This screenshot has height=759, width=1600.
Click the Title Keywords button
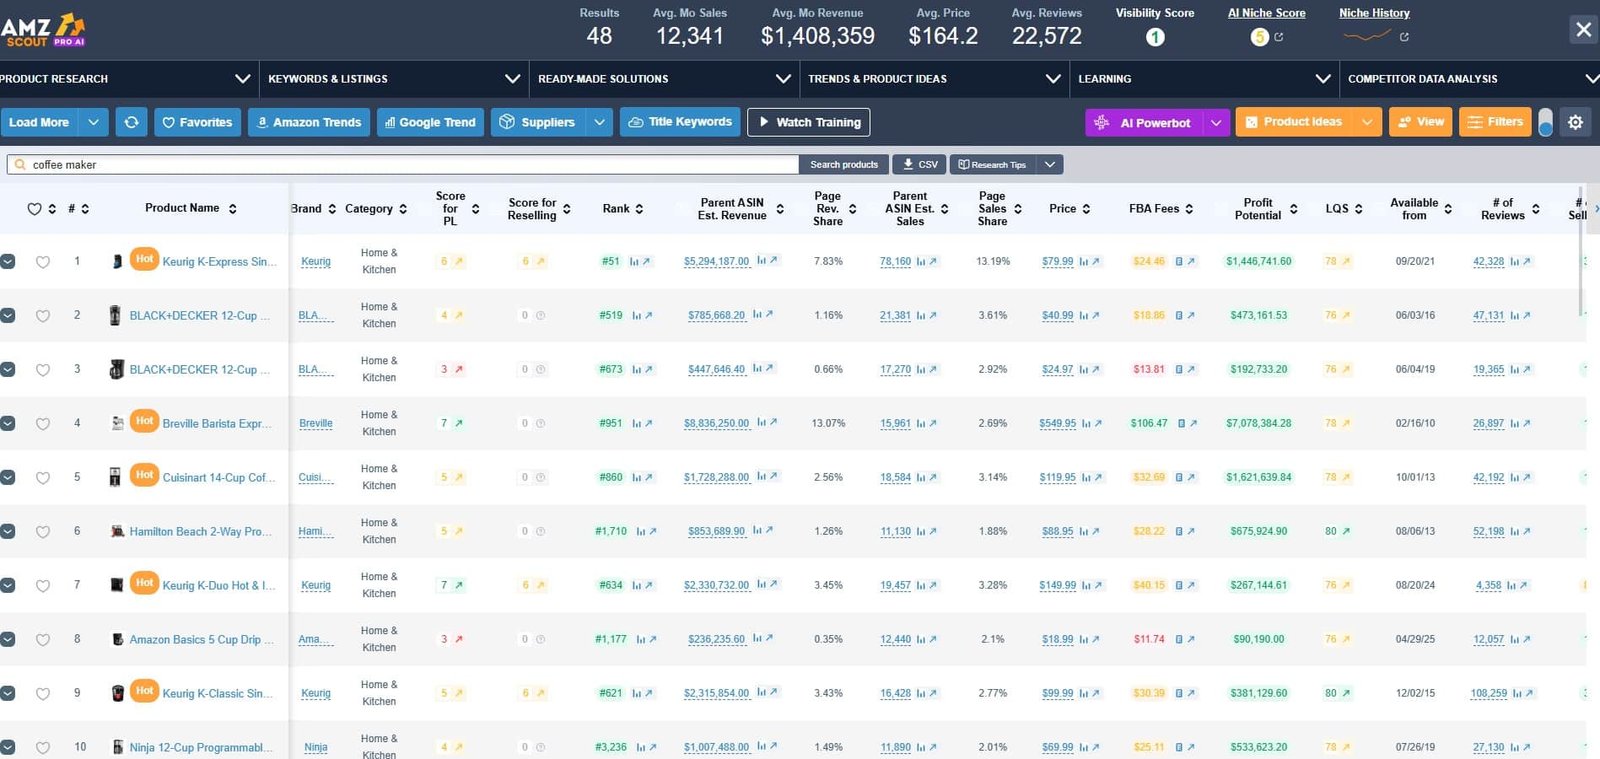(x=680, y=122)
